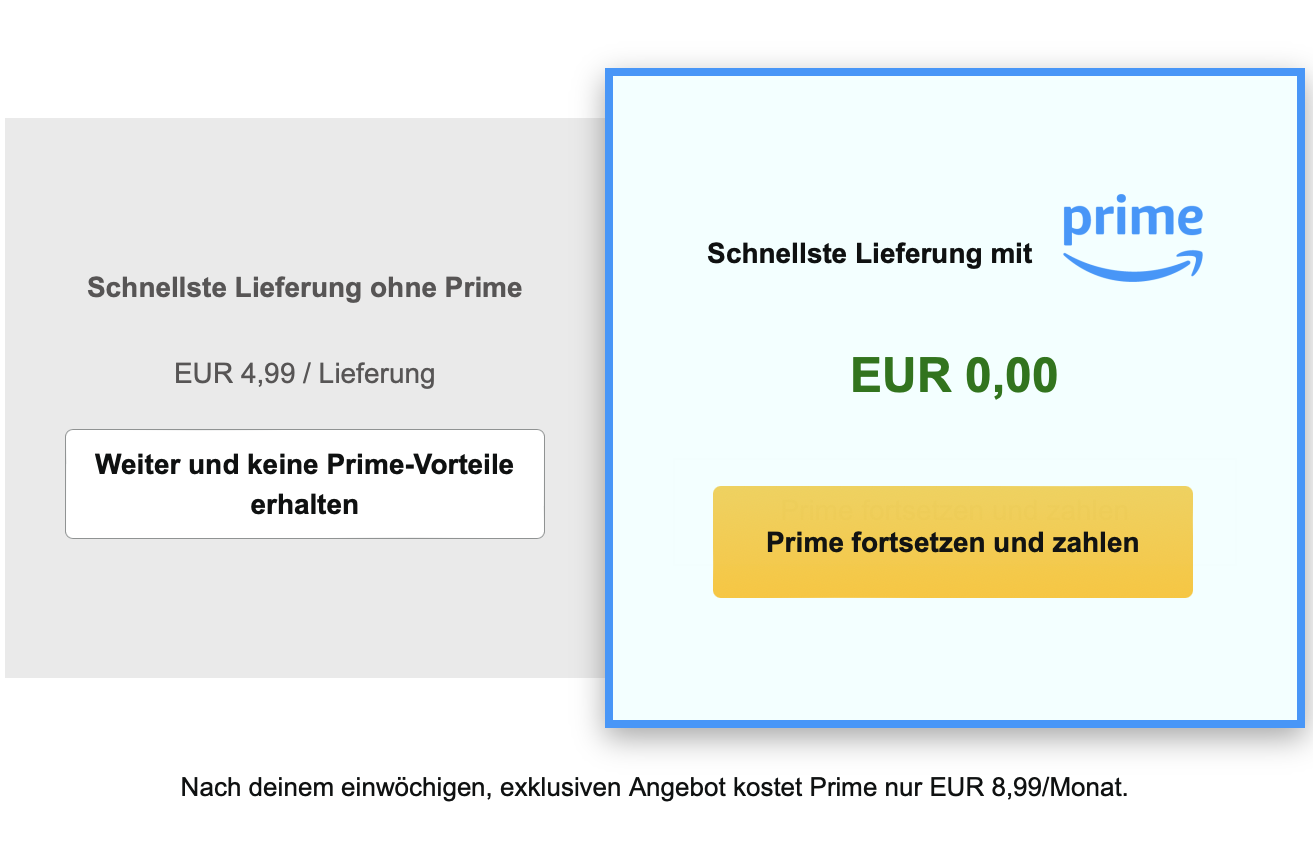Choose "Weiter und keine Prime-Vorteile erhalten"

tap(305, 484)
